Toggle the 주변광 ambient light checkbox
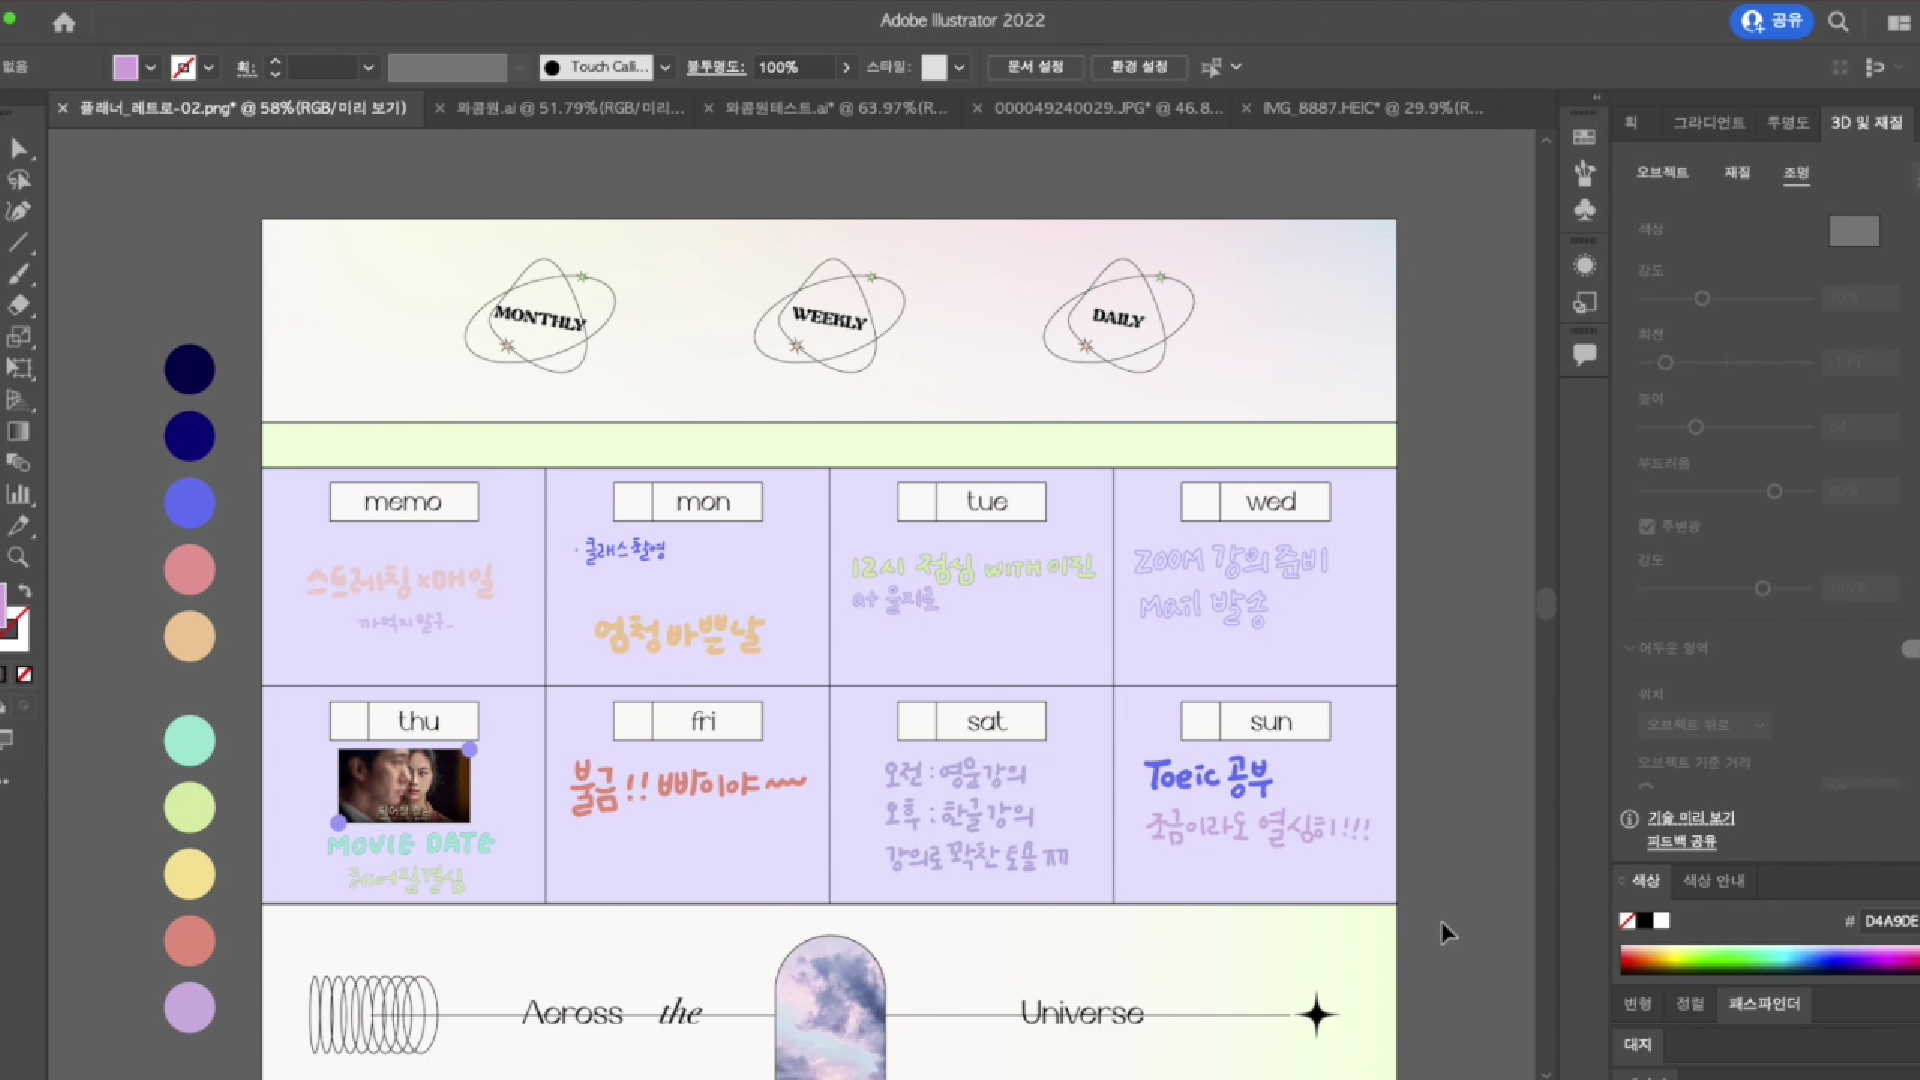Screen dimensions: 1920x1080 click(1647, 526)
